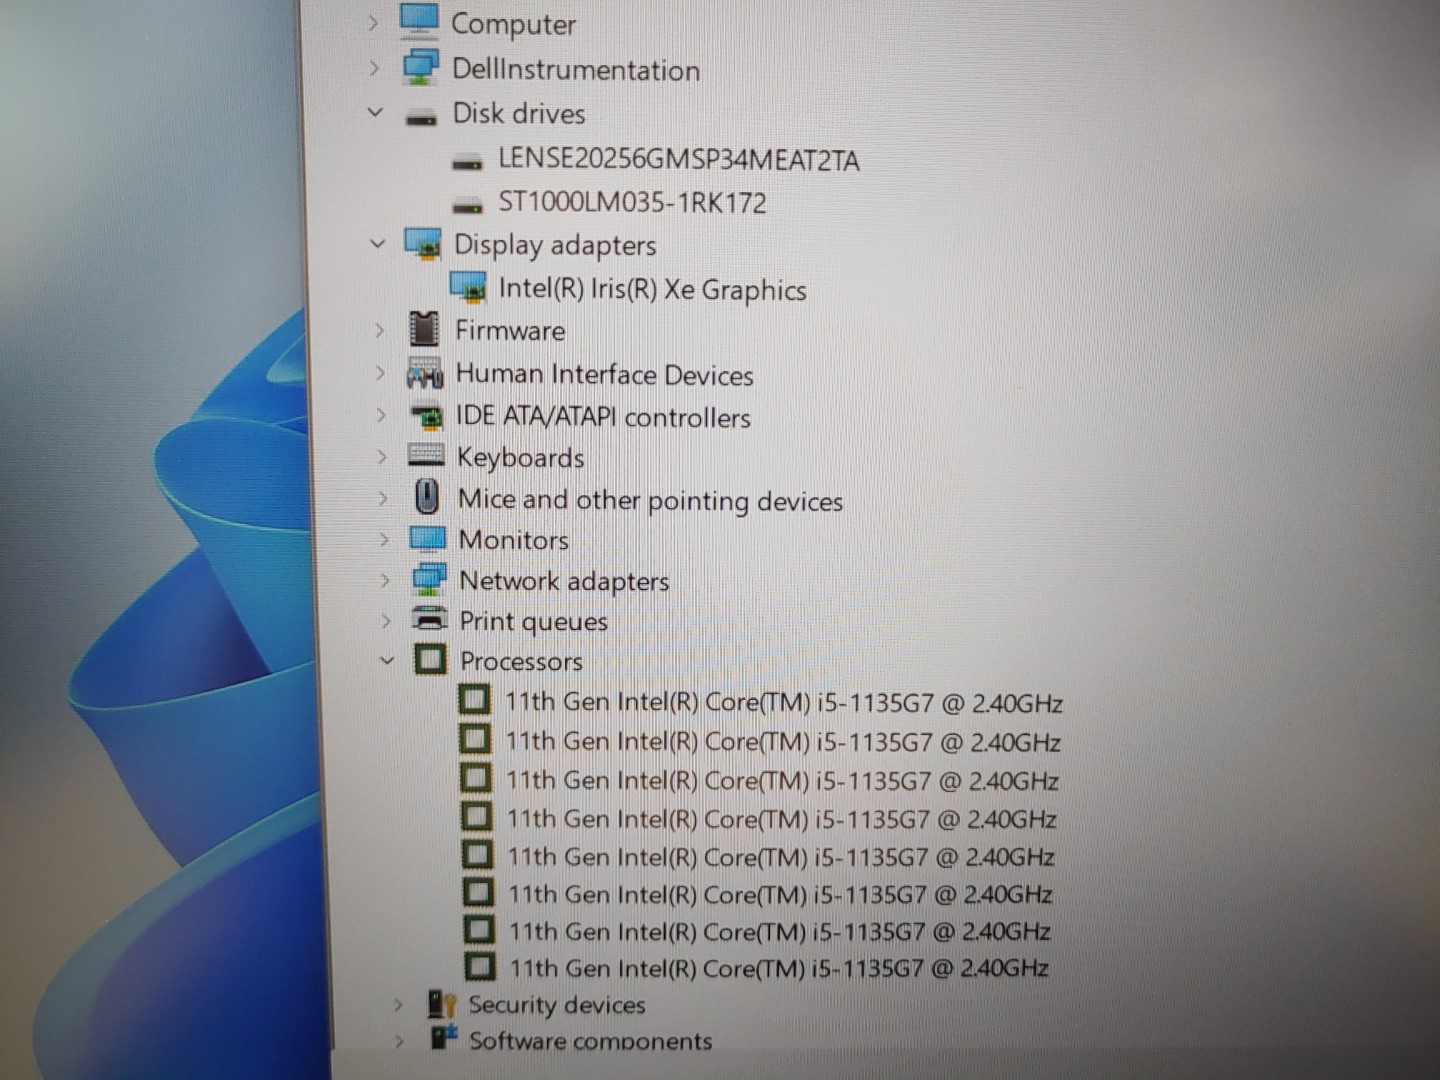Select the Keyboards label
The height and width of the screenshot is (1080, 1440).
521,458
